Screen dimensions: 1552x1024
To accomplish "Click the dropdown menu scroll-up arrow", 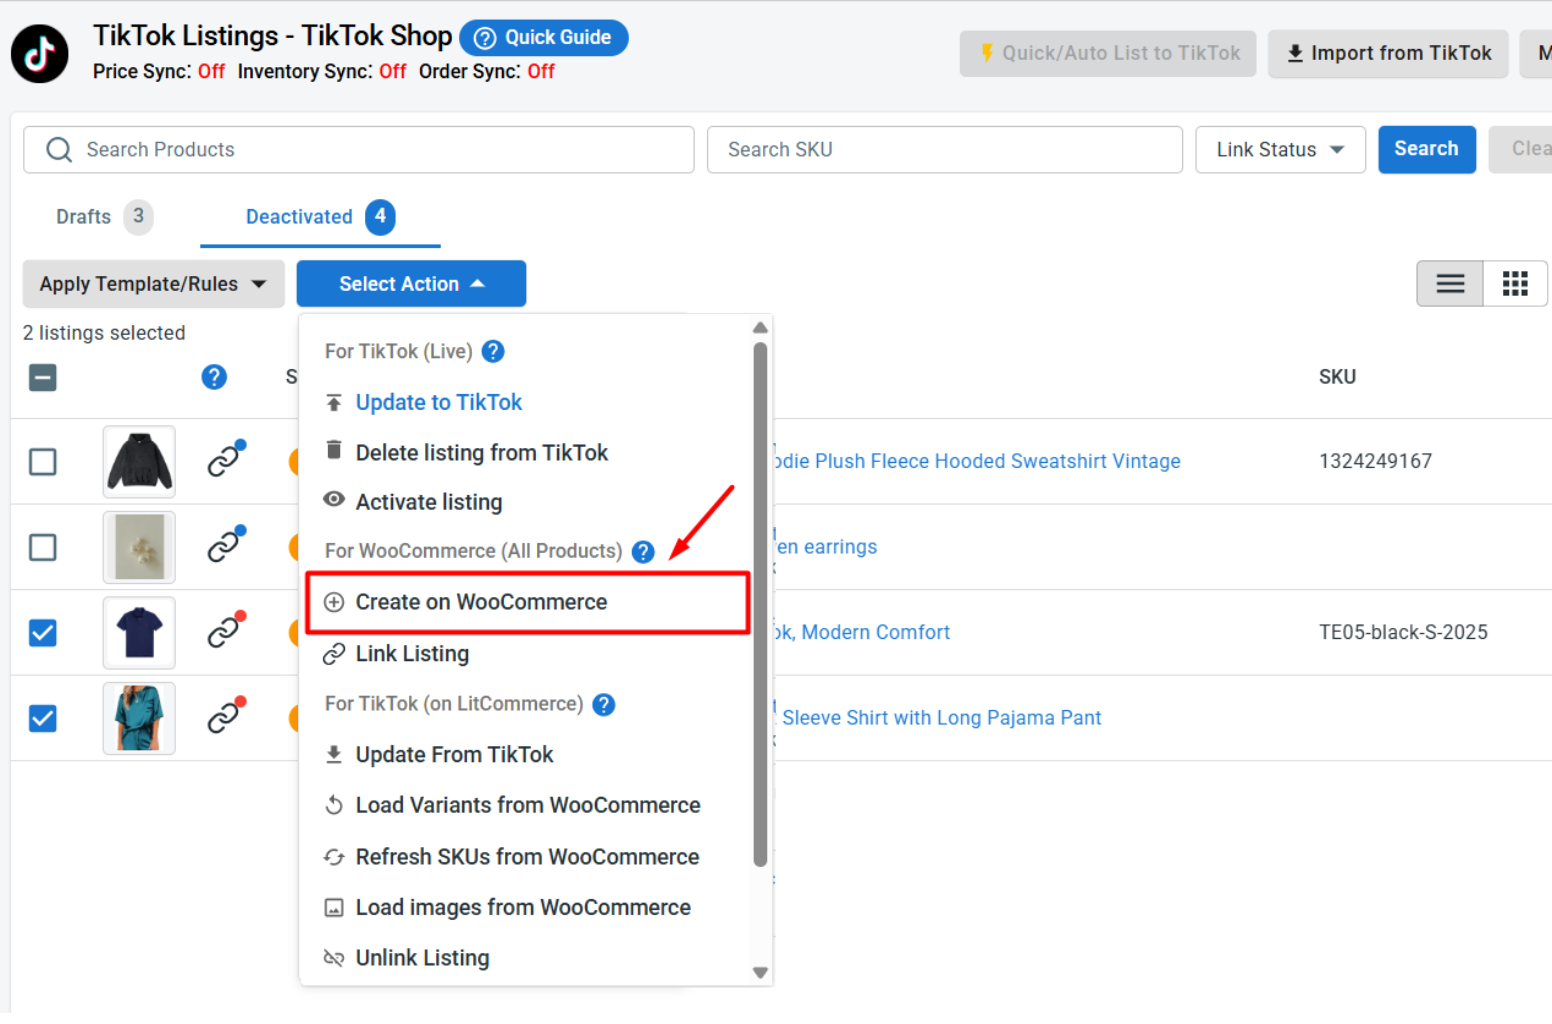I will 760,328.
